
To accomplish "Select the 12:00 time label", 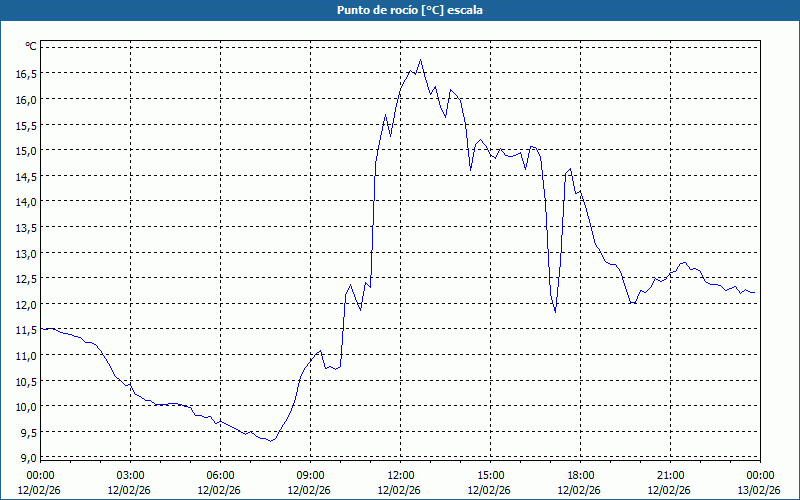I will [400, 475].
